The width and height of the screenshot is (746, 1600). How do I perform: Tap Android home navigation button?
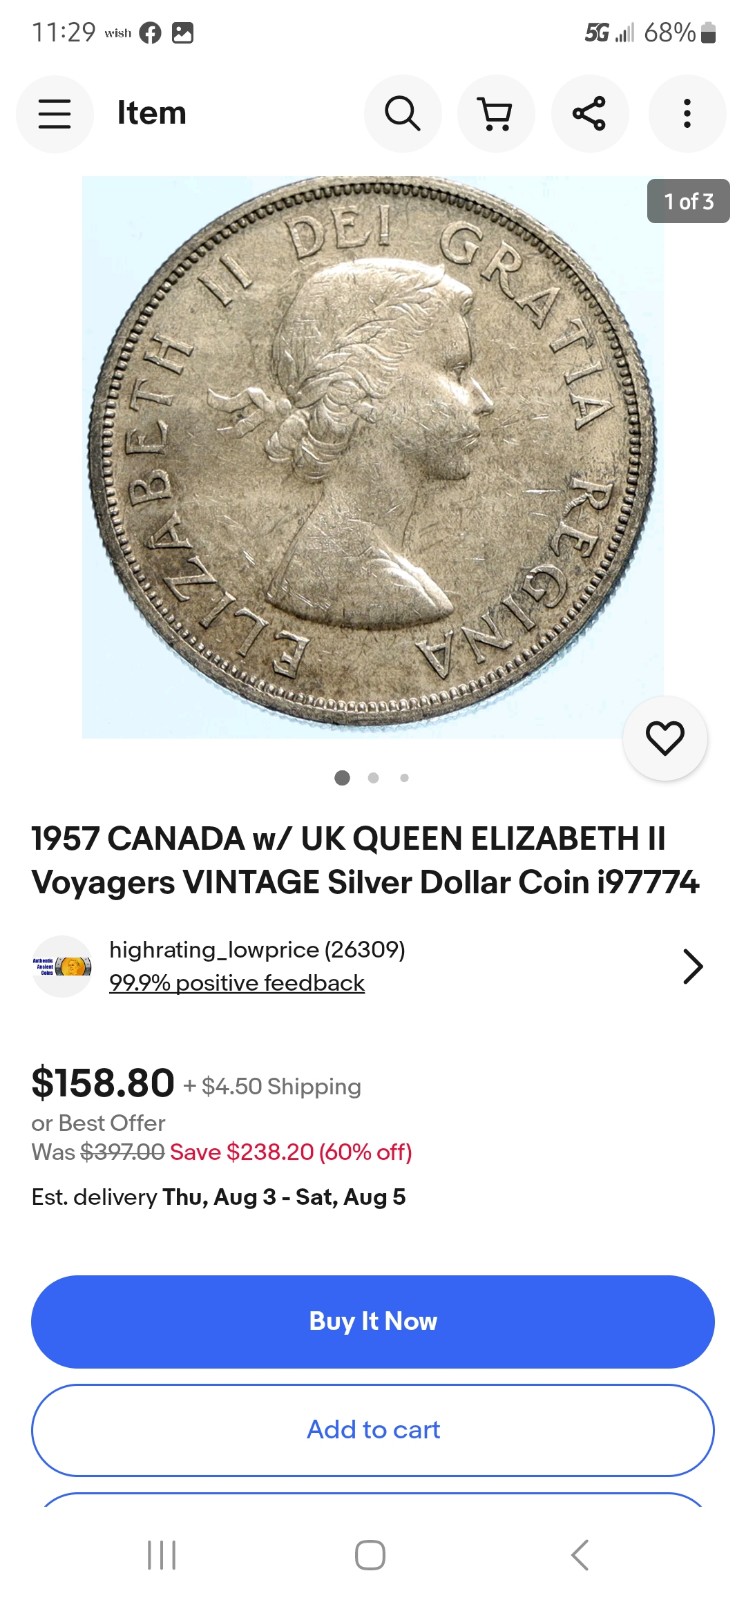tap(370, 1555)
